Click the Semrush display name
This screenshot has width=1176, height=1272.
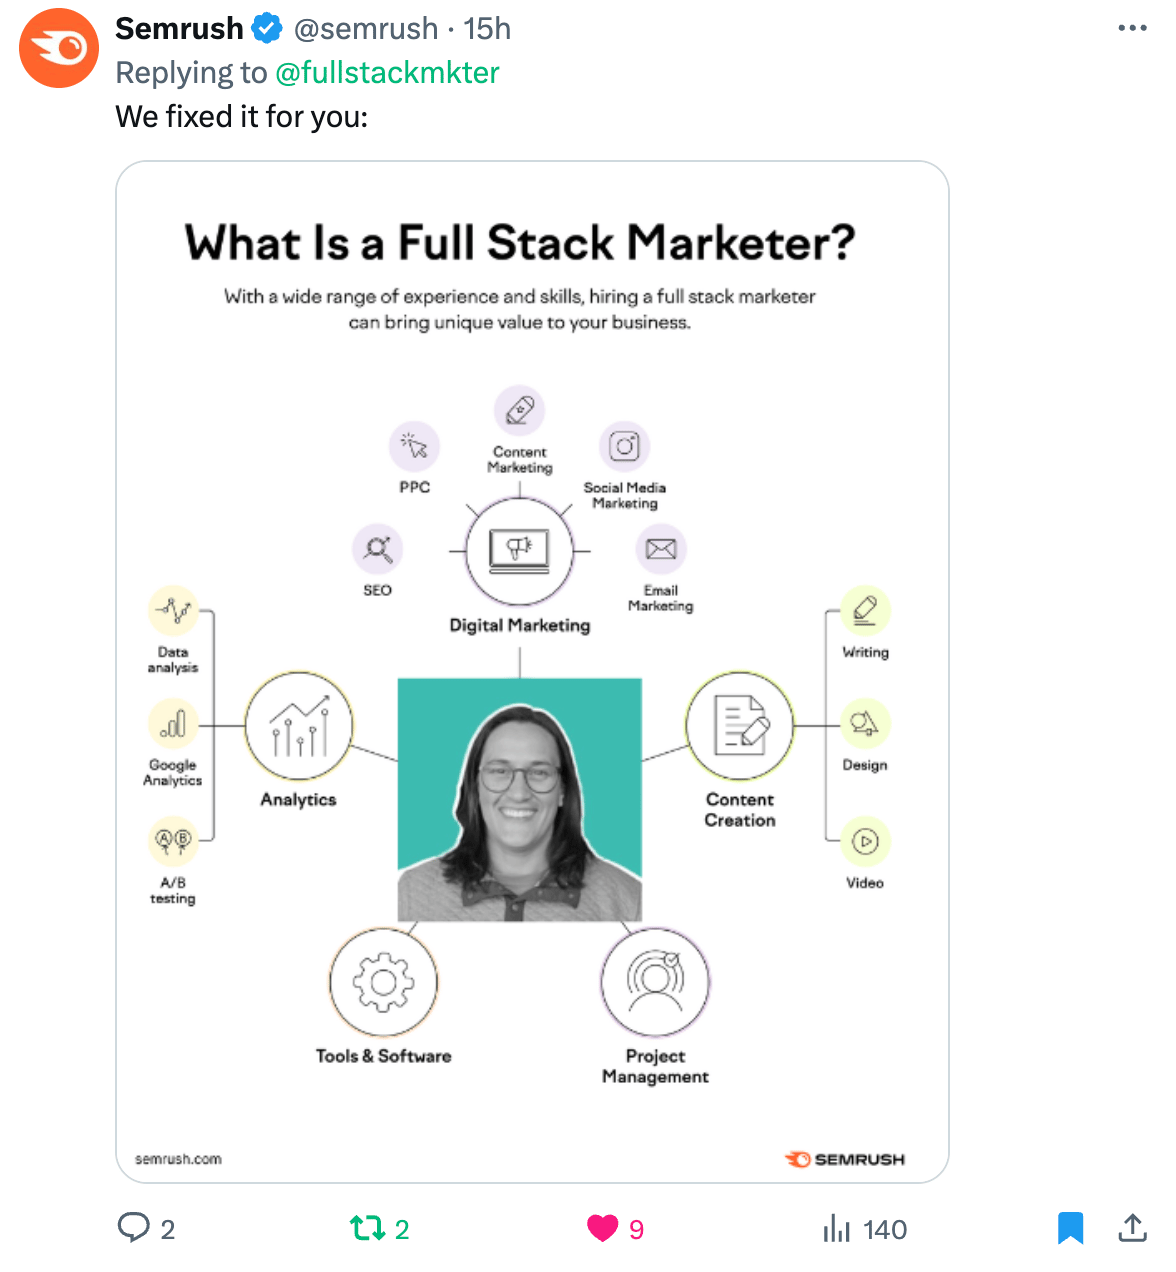pyautogui.click(x=179, y=29)
